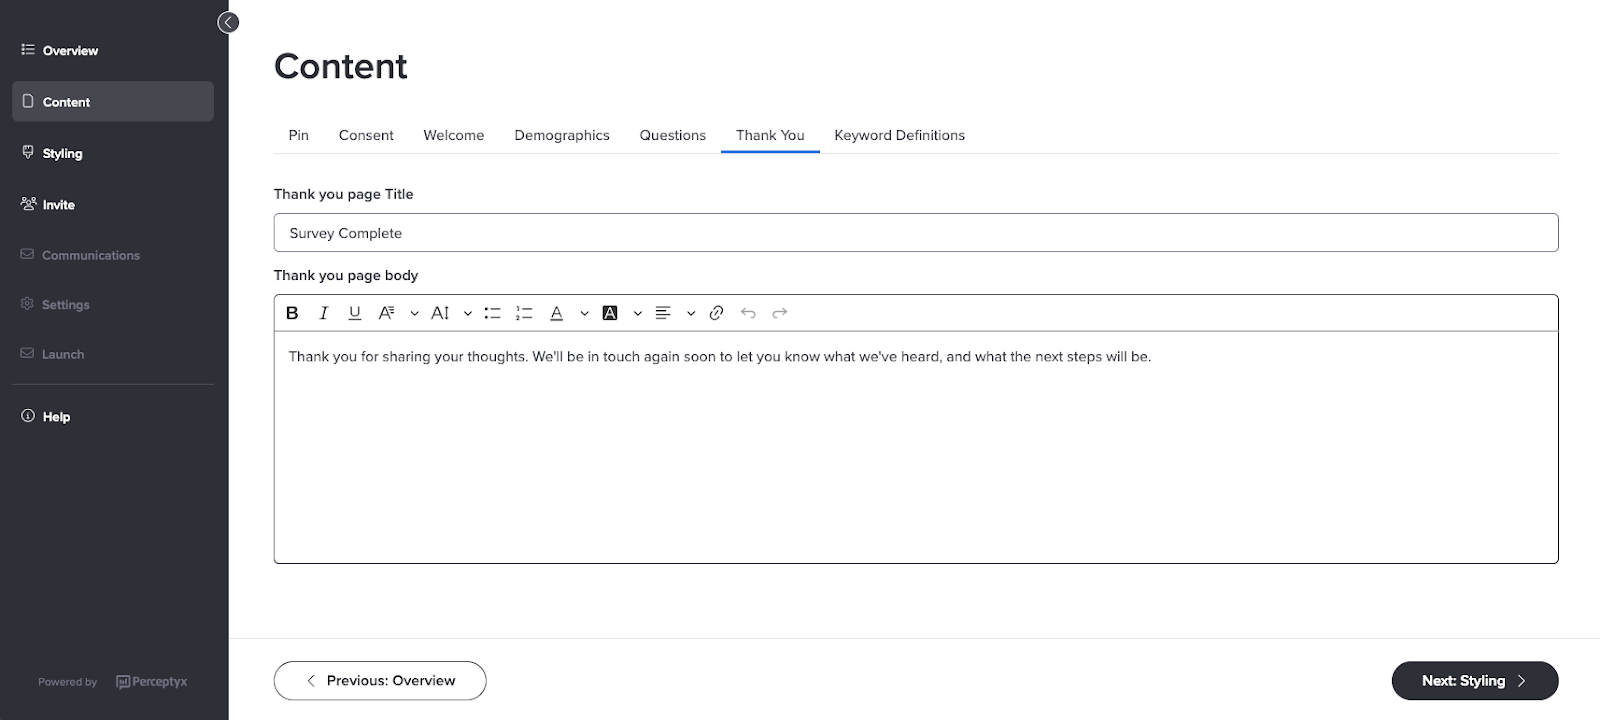Collapse the sidebar with the arrow button

(228, 22)
